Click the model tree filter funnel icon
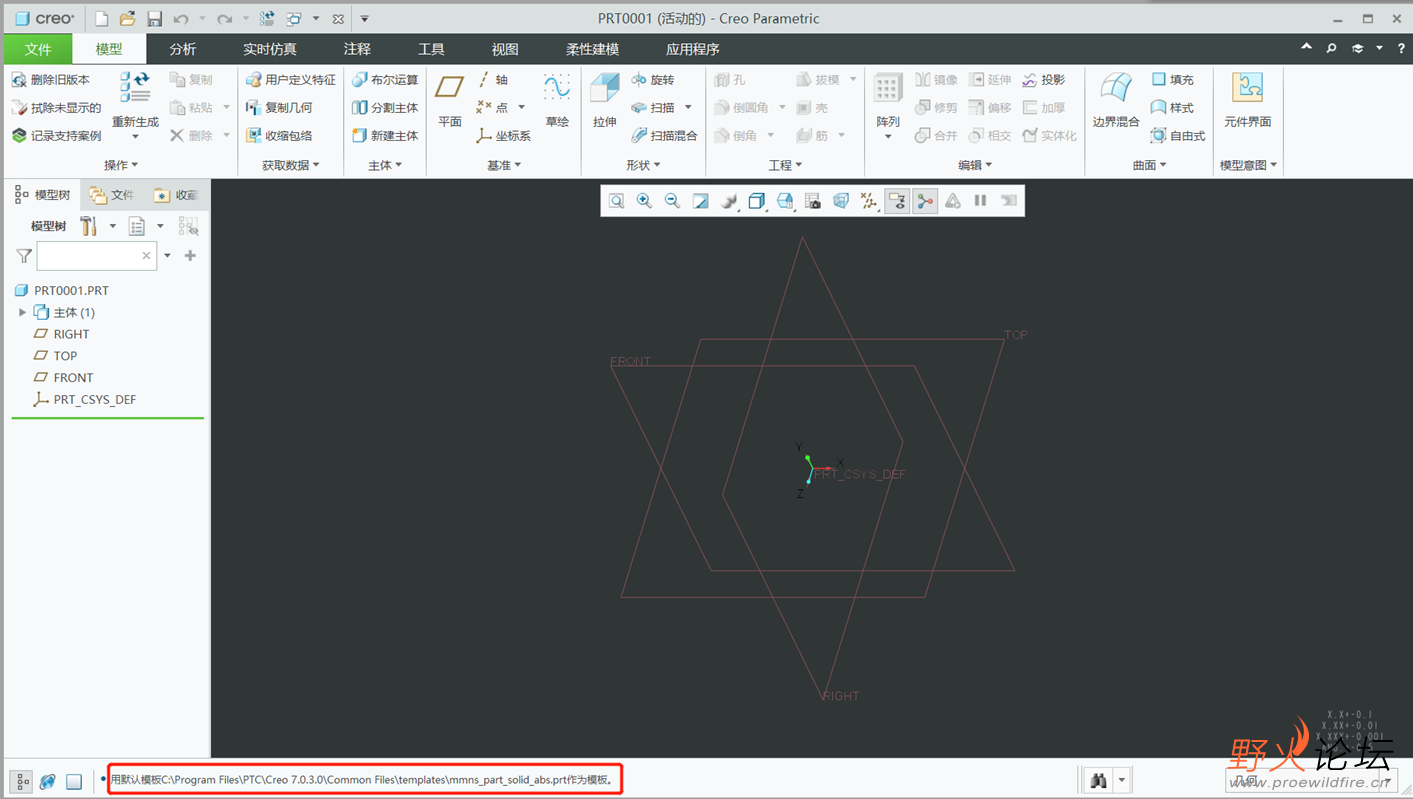This screenshot has height=799, width=1413. tap(24, 256)
